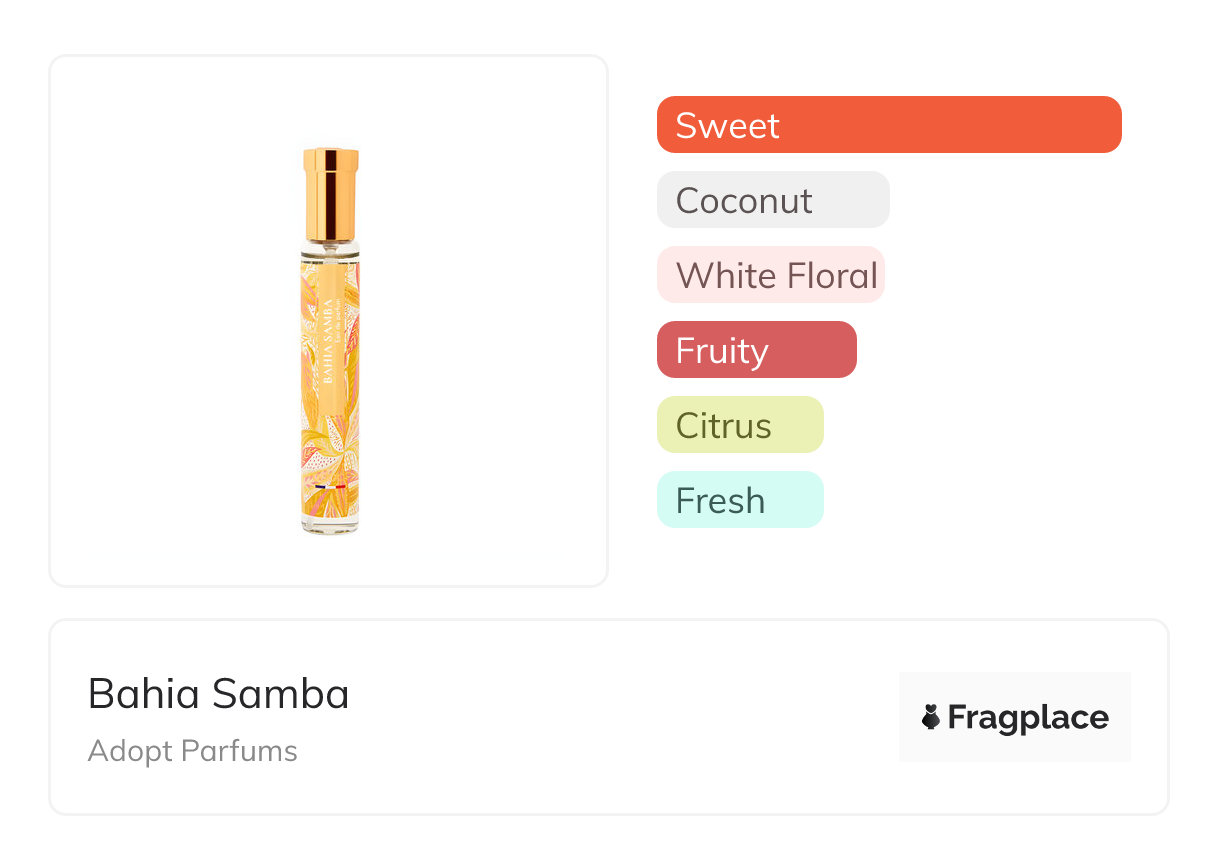The width and height of the screenshot is (1218, 864).
Task: Click the French flag mark on the bottle
Action: (x=330, y=487)
